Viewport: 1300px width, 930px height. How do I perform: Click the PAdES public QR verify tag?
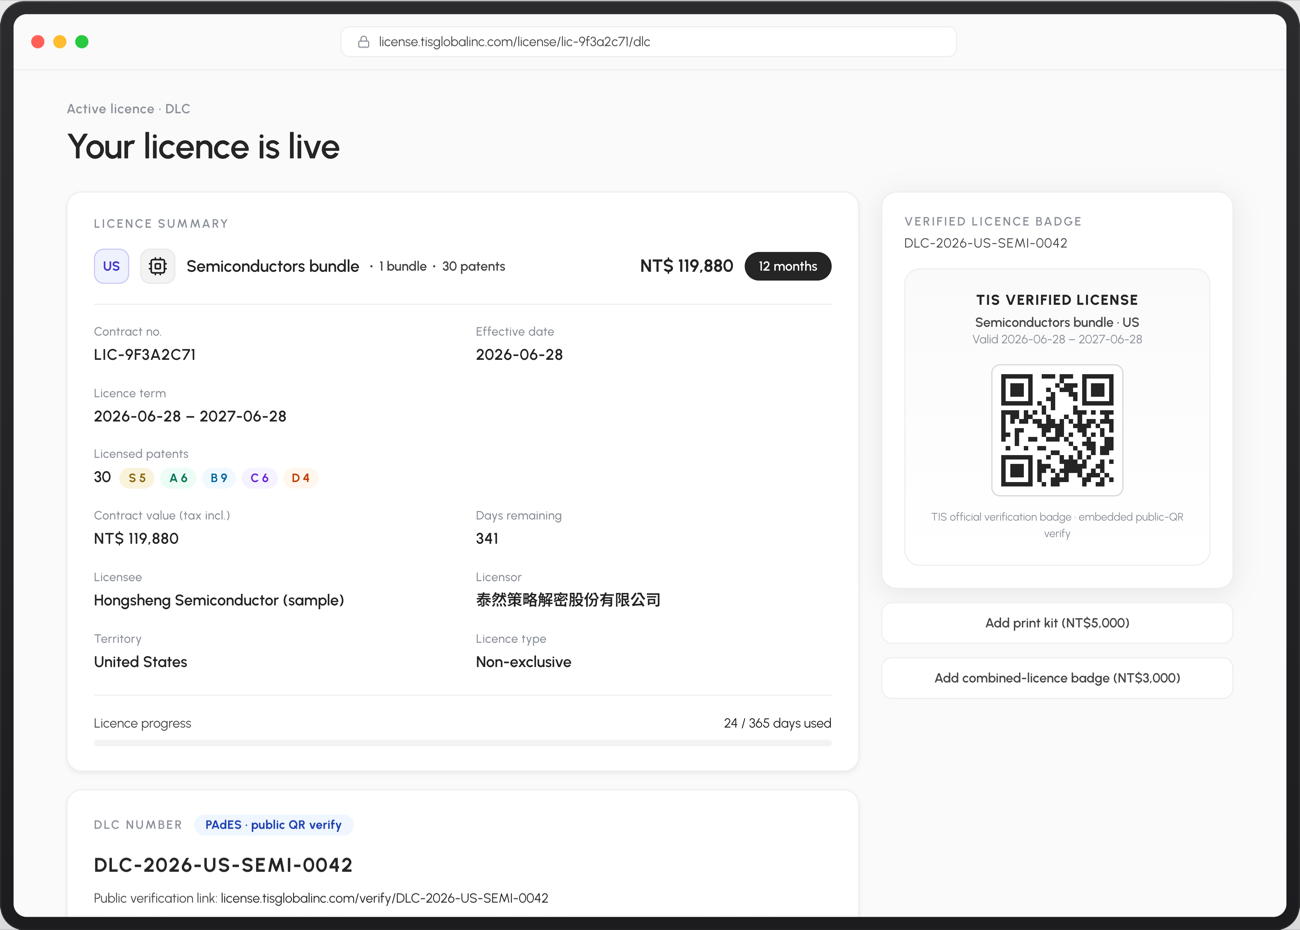pyautogui.click(x=273, y=825)
